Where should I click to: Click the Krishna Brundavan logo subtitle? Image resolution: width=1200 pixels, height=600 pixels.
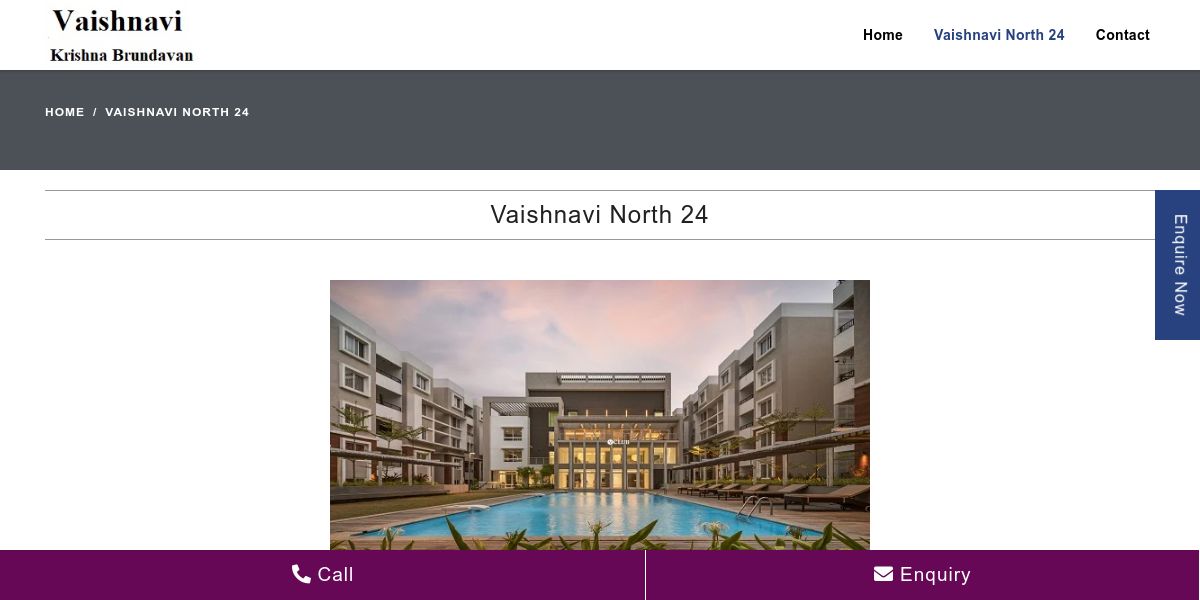(121, 55)
